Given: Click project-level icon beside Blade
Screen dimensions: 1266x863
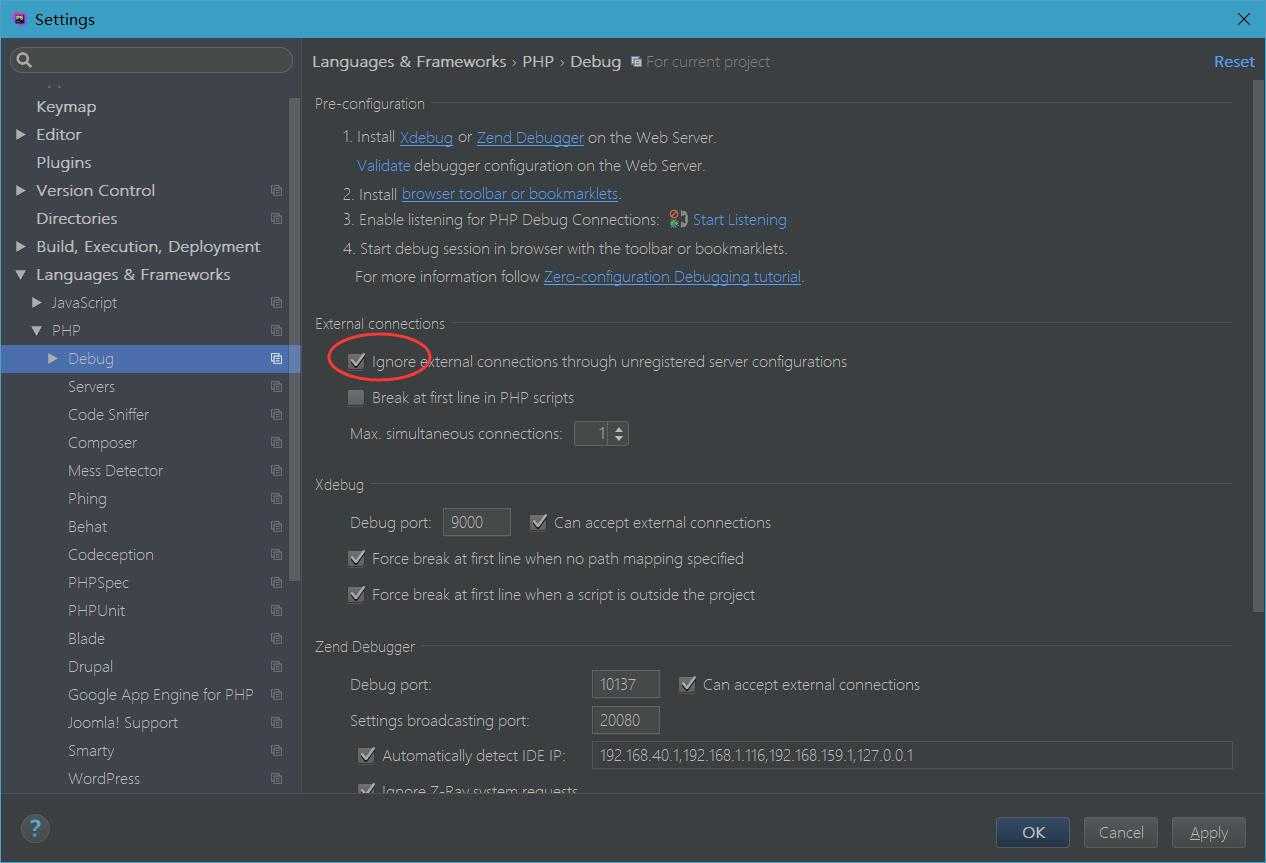Looking at the screenshot, I should pos(276,638).
